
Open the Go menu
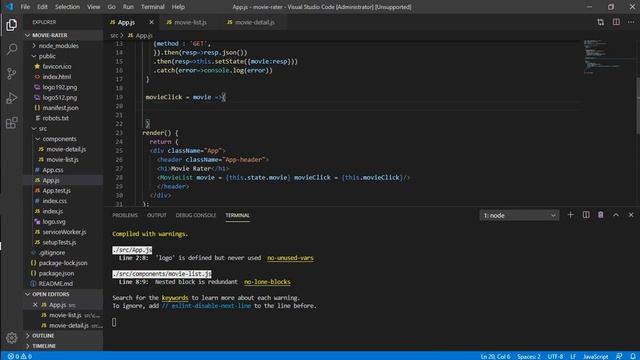click(111, 7)
